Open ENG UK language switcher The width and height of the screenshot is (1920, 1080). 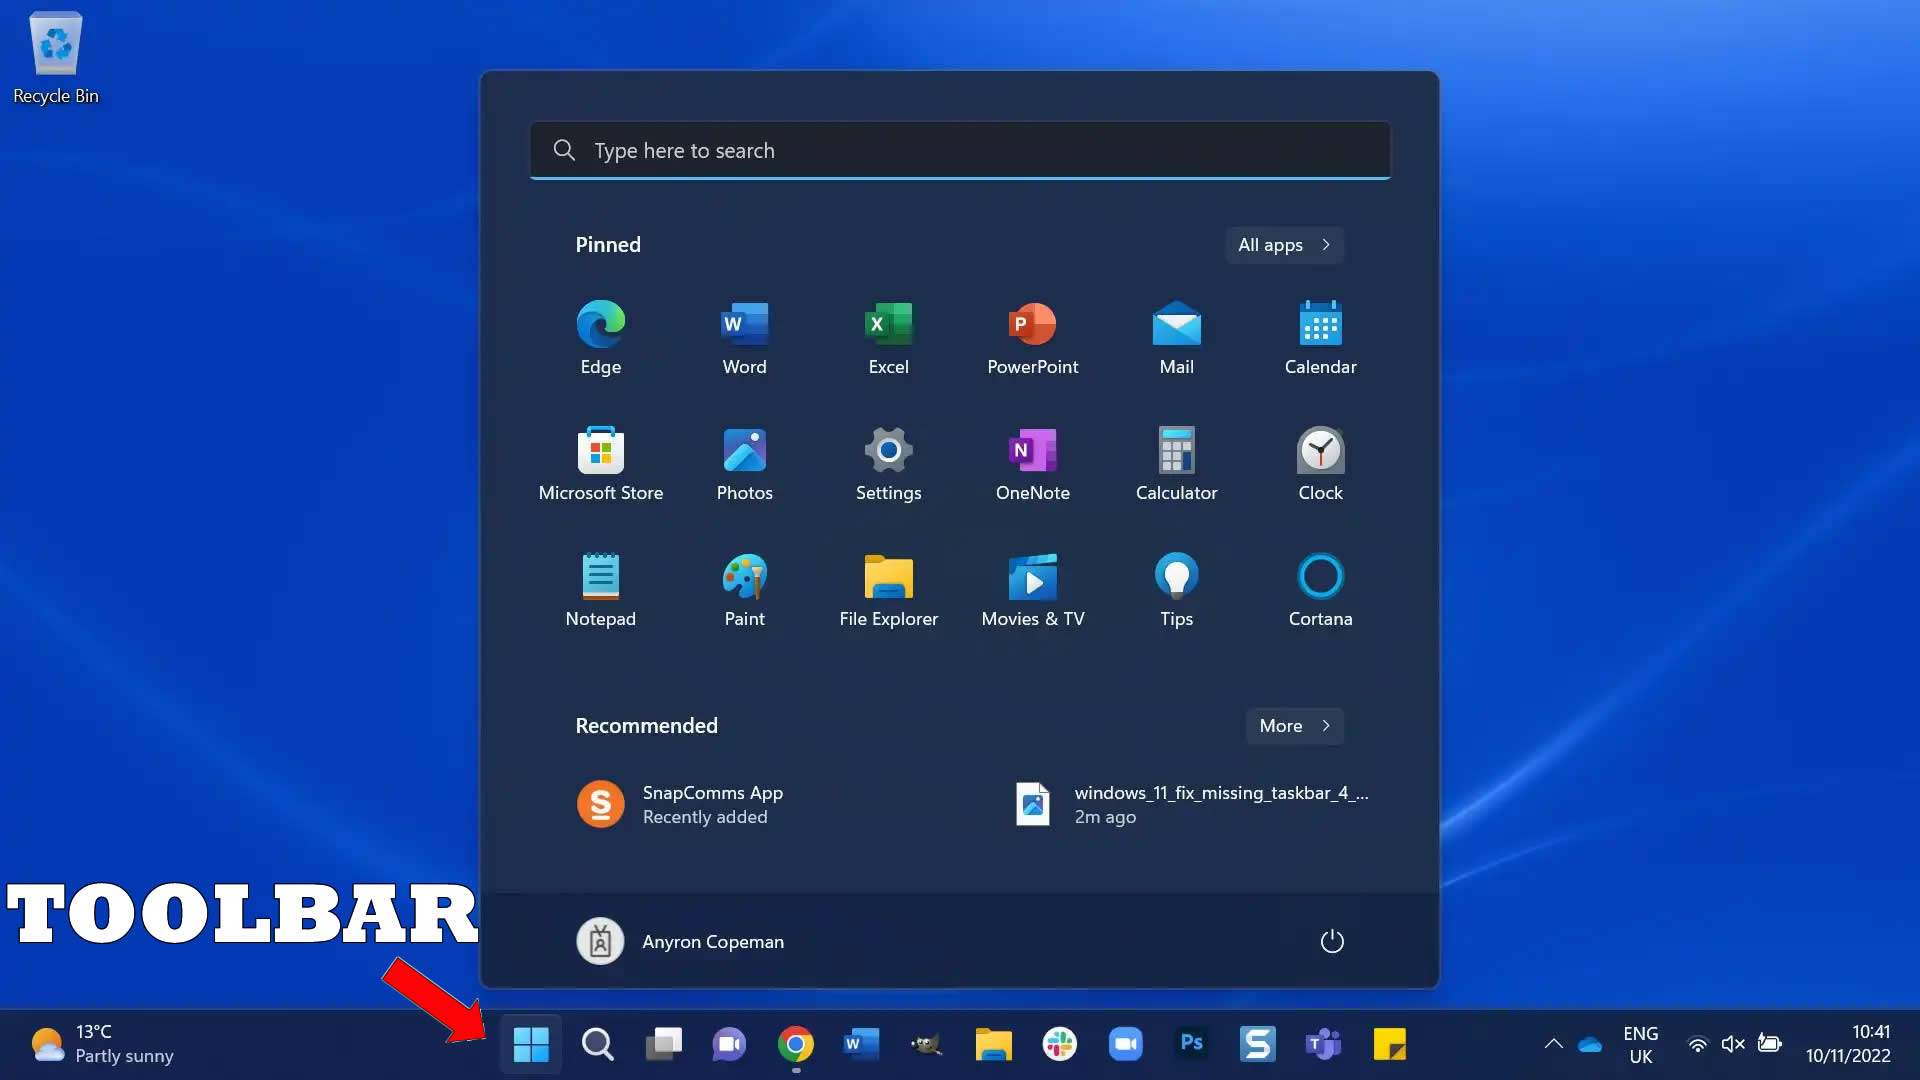click(1640, 1044)
